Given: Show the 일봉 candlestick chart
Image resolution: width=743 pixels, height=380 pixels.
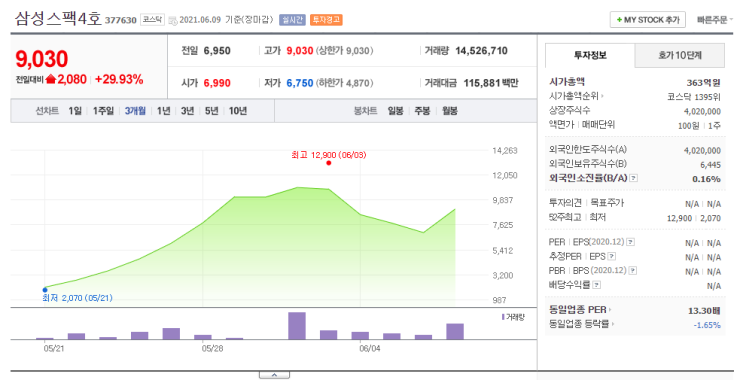Looking at the screenshot, I should tap(395, 111).
